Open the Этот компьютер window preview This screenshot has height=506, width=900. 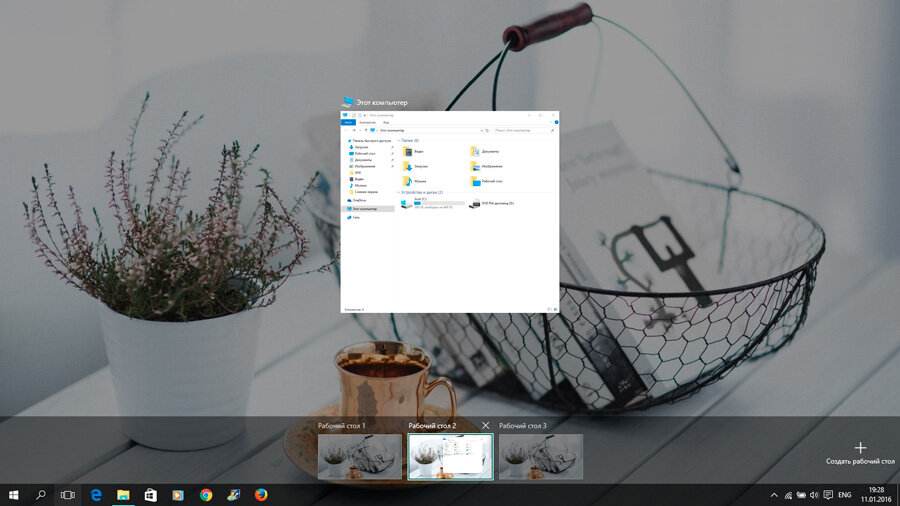coord(449,212)
